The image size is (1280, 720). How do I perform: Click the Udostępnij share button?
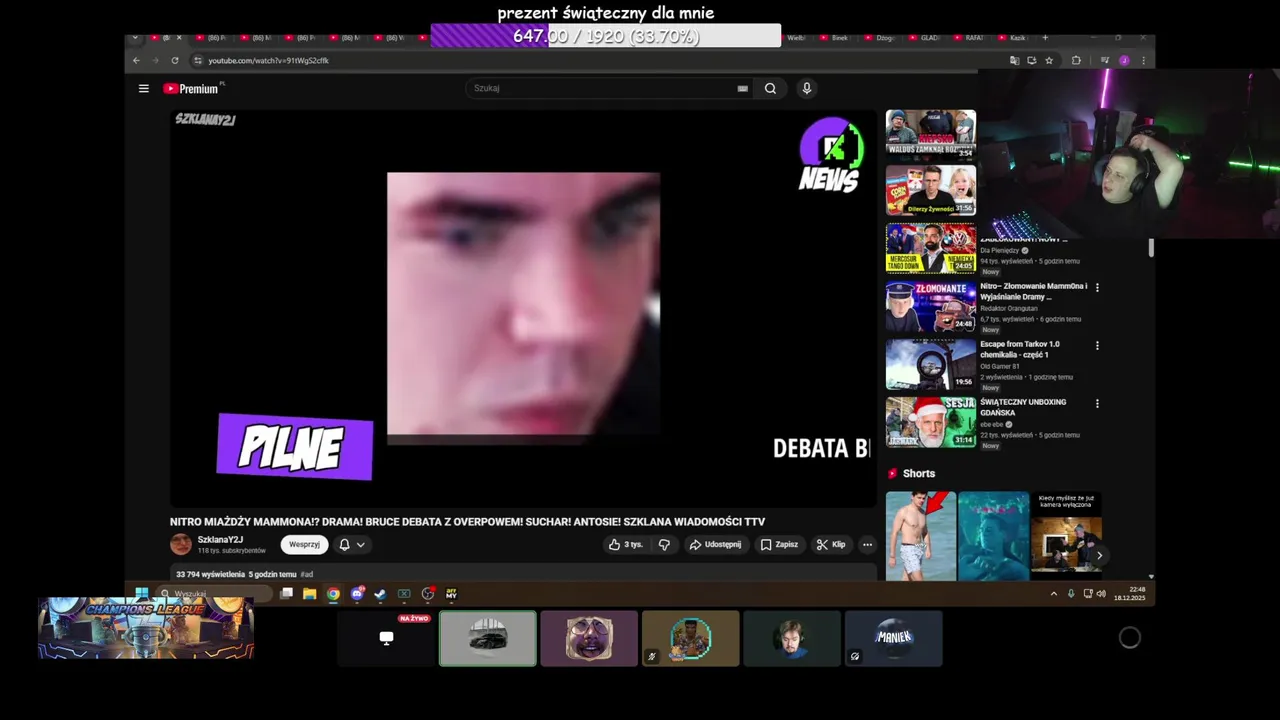point(715,544)
